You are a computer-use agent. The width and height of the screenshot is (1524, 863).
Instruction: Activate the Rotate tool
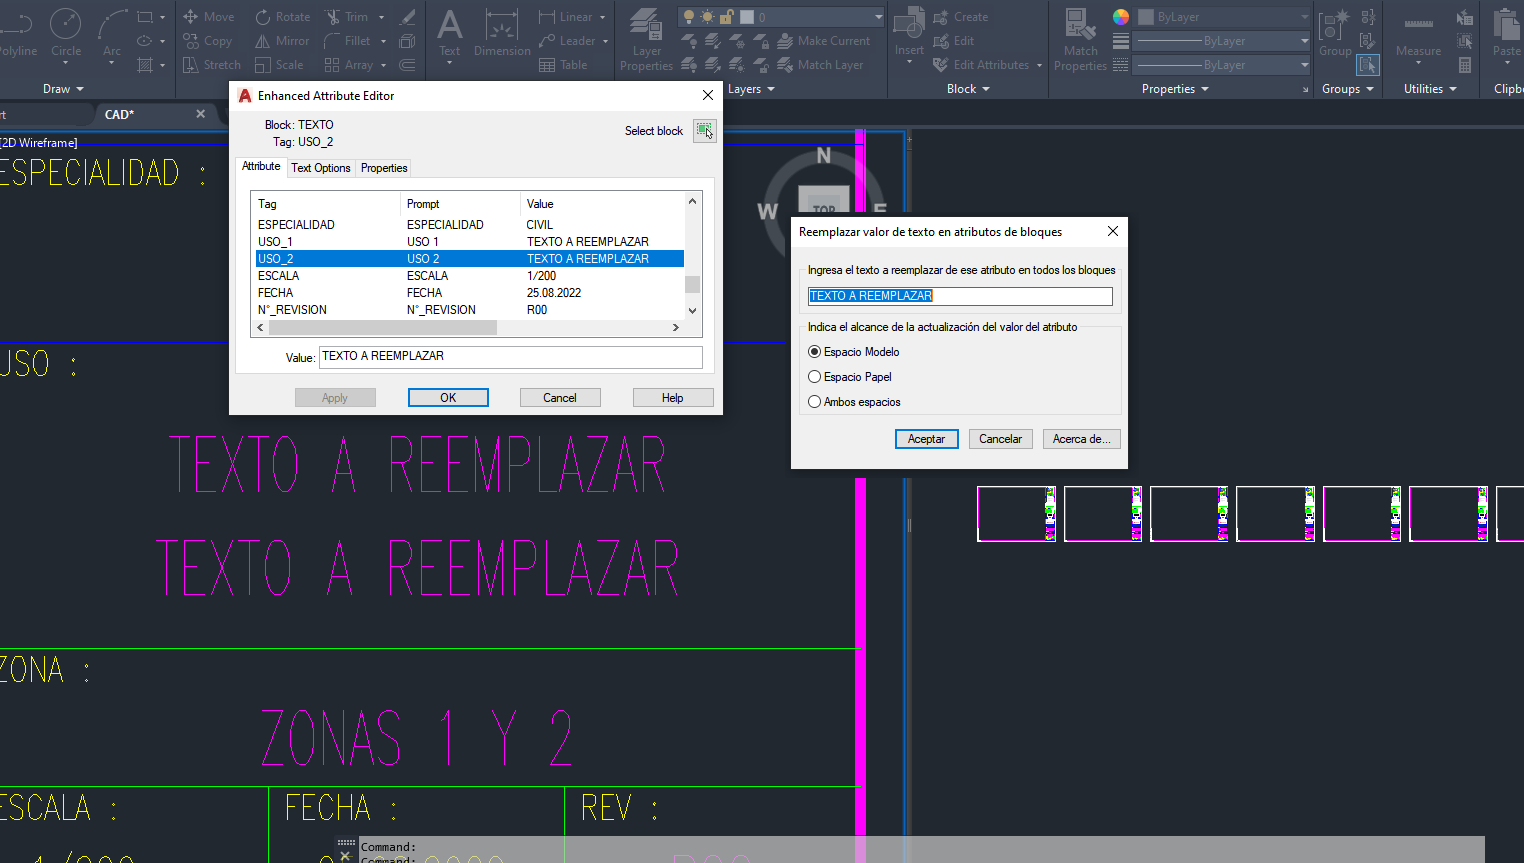pos(282,16)
